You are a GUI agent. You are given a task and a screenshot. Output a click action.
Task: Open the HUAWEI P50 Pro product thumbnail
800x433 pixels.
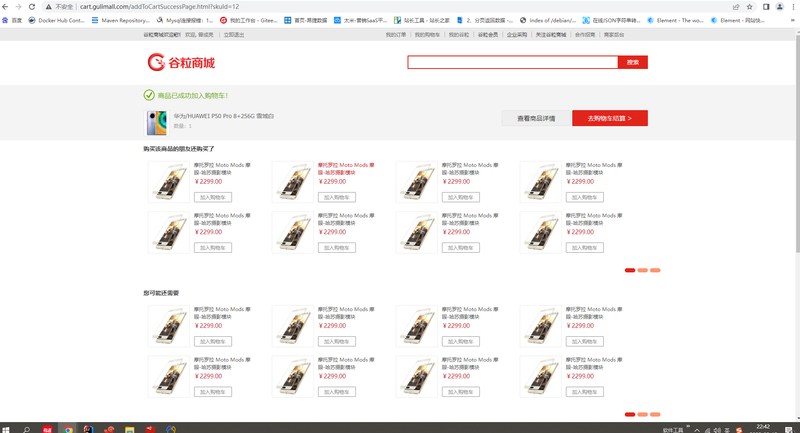157,123
